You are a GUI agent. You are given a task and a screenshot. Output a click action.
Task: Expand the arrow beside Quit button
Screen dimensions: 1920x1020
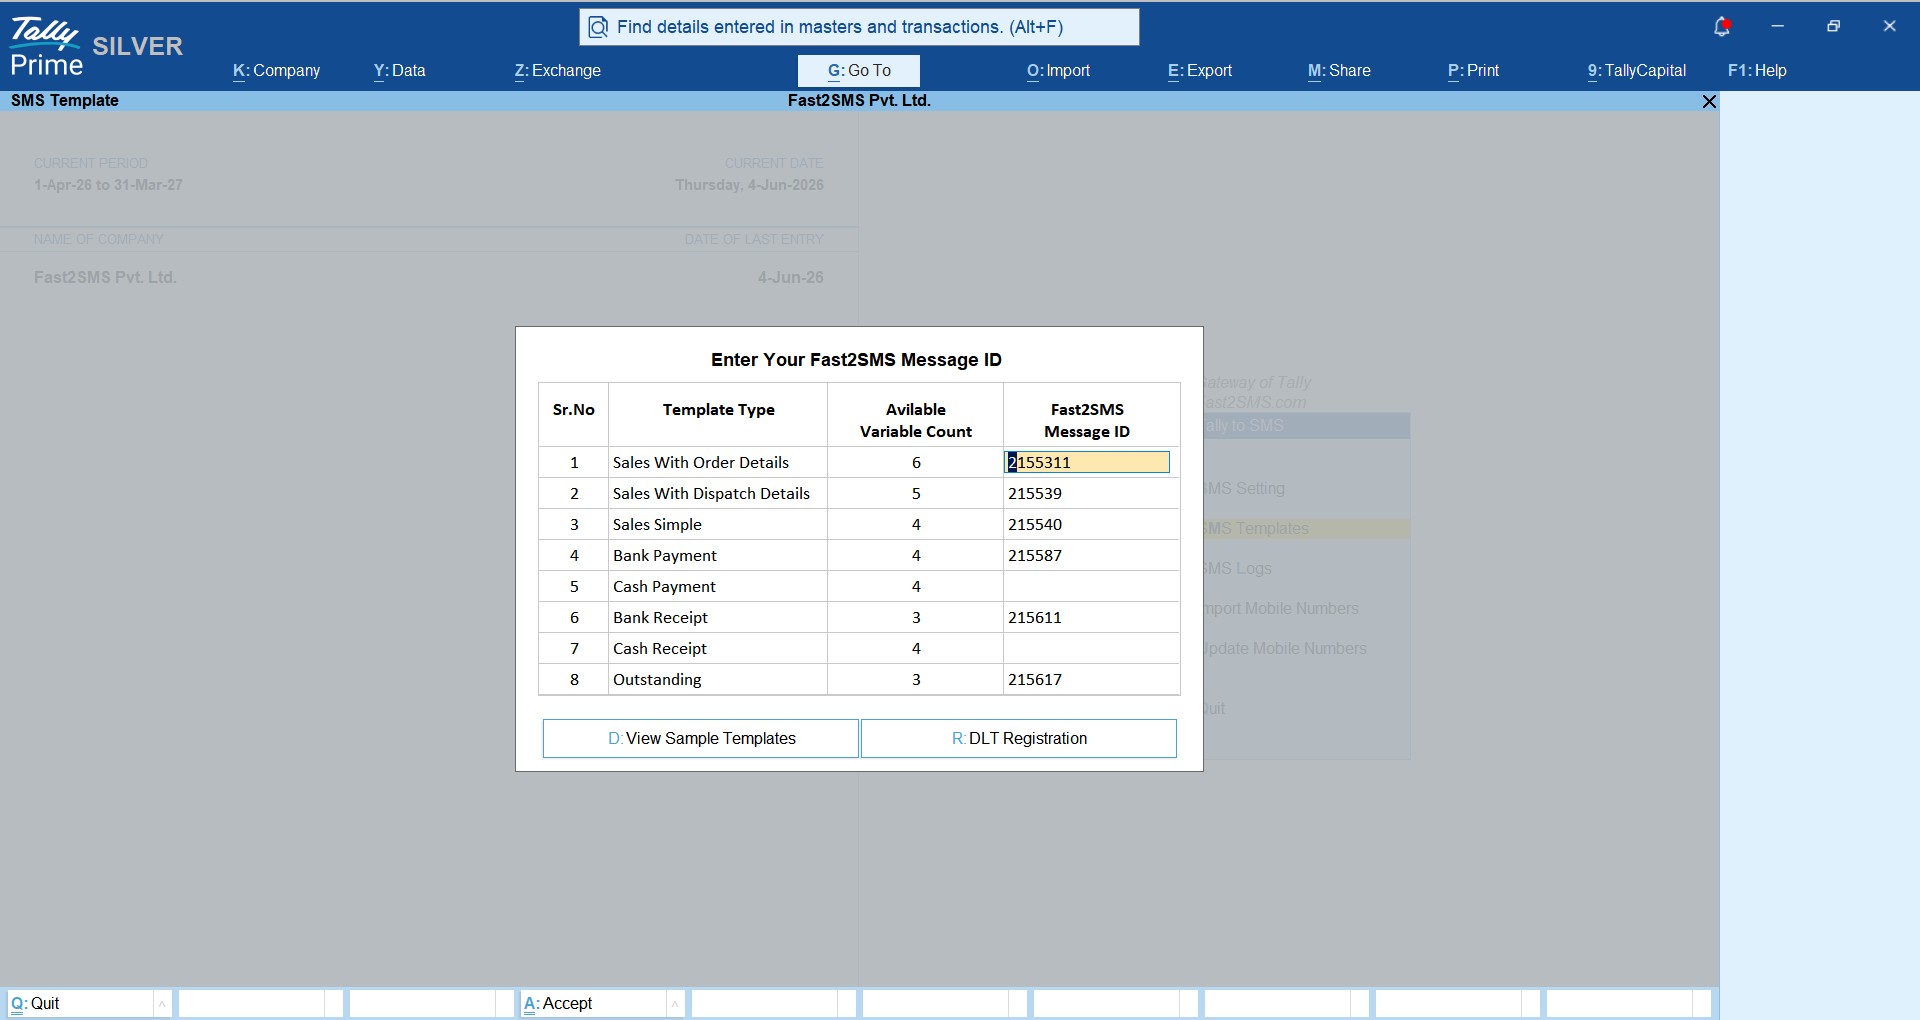[x=162, y=1003]
